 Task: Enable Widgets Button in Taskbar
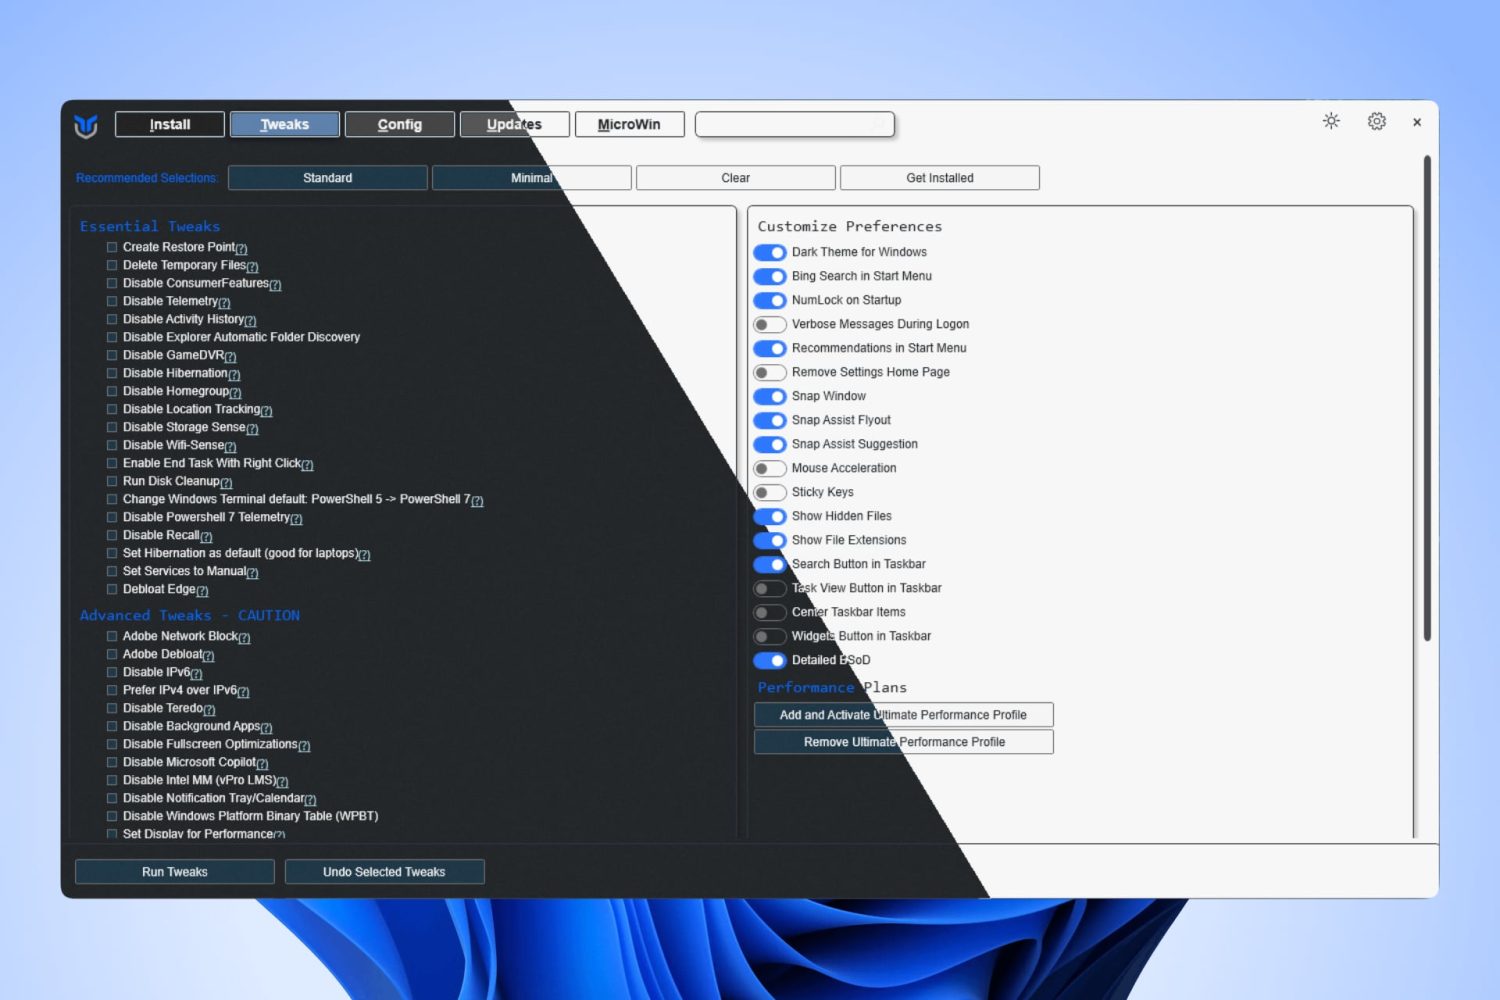point(770,637)
